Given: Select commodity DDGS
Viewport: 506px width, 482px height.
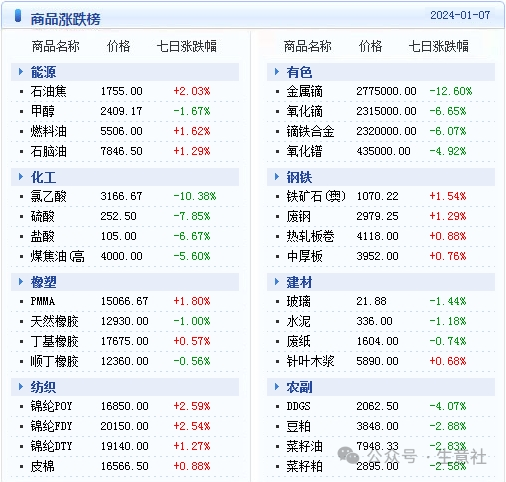Looking at the screenshot, I should tap(299, 406).
